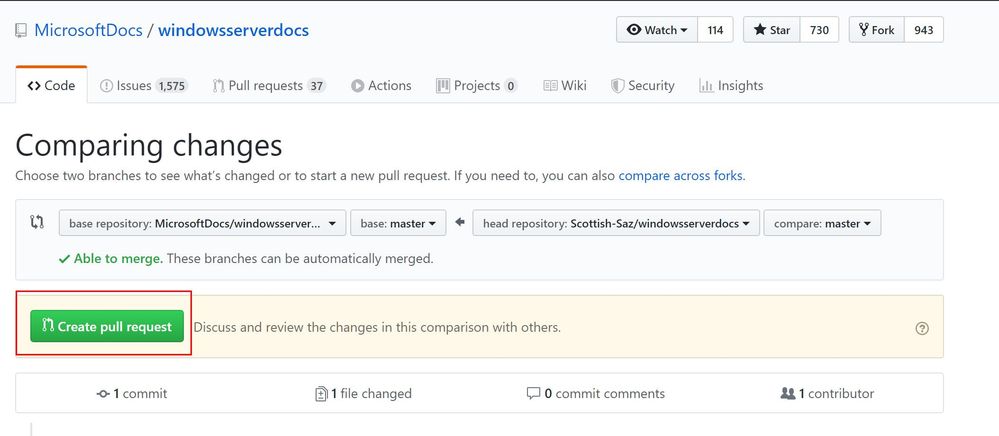View the 0 commit comments summary
Screen dimensions: 999x436
pos(596,393)
